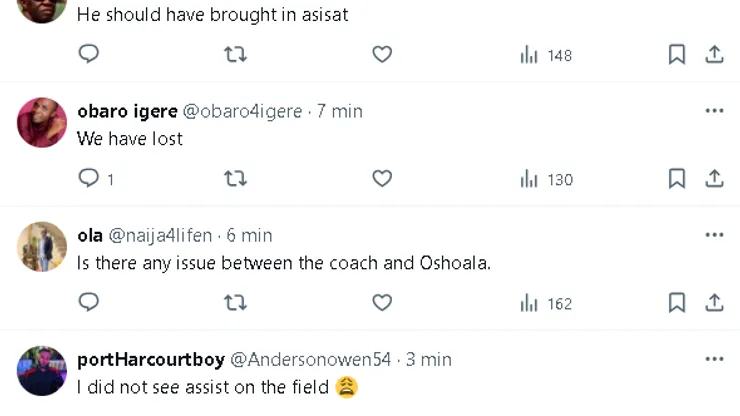Open more options on portHarcourtboy's tweet

714,359
